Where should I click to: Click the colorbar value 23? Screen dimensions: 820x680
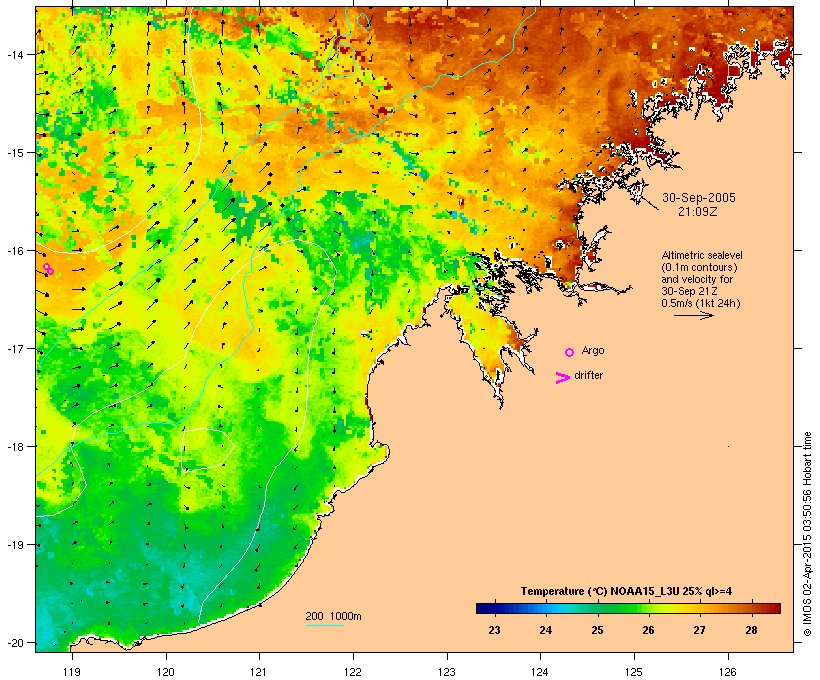tap(494, 630)
